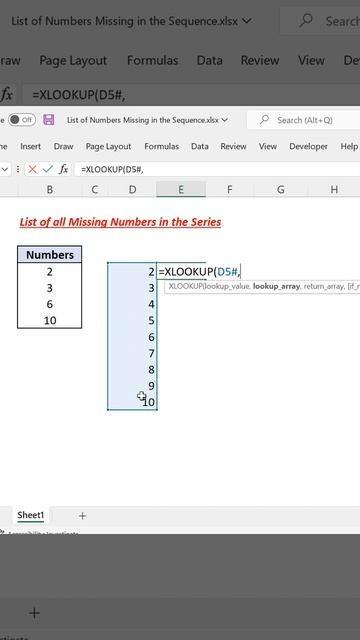
Task: Click lookup_value argument in tooltip
Action: coord(227,286)
